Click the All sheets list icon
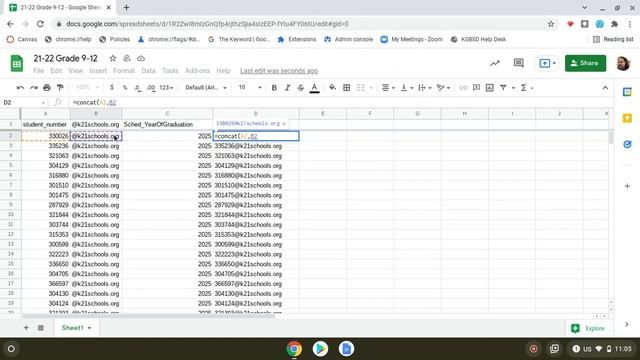 (x=40, y=327)
